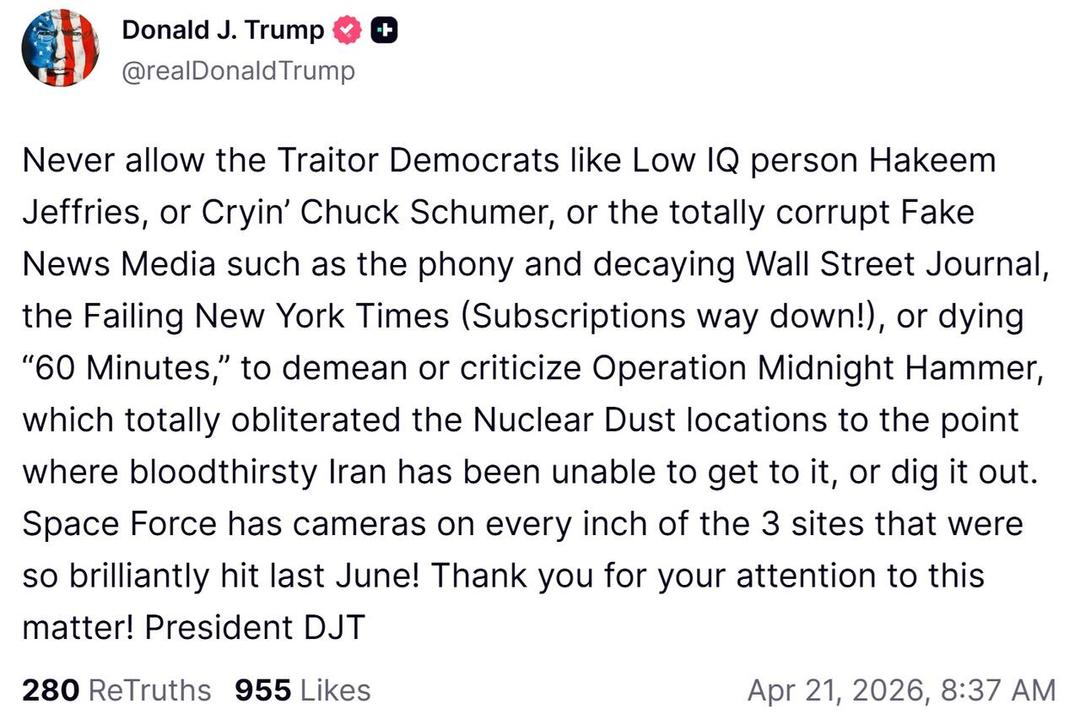
Task: Click the red verified checkmark badge
Action: 347,32
